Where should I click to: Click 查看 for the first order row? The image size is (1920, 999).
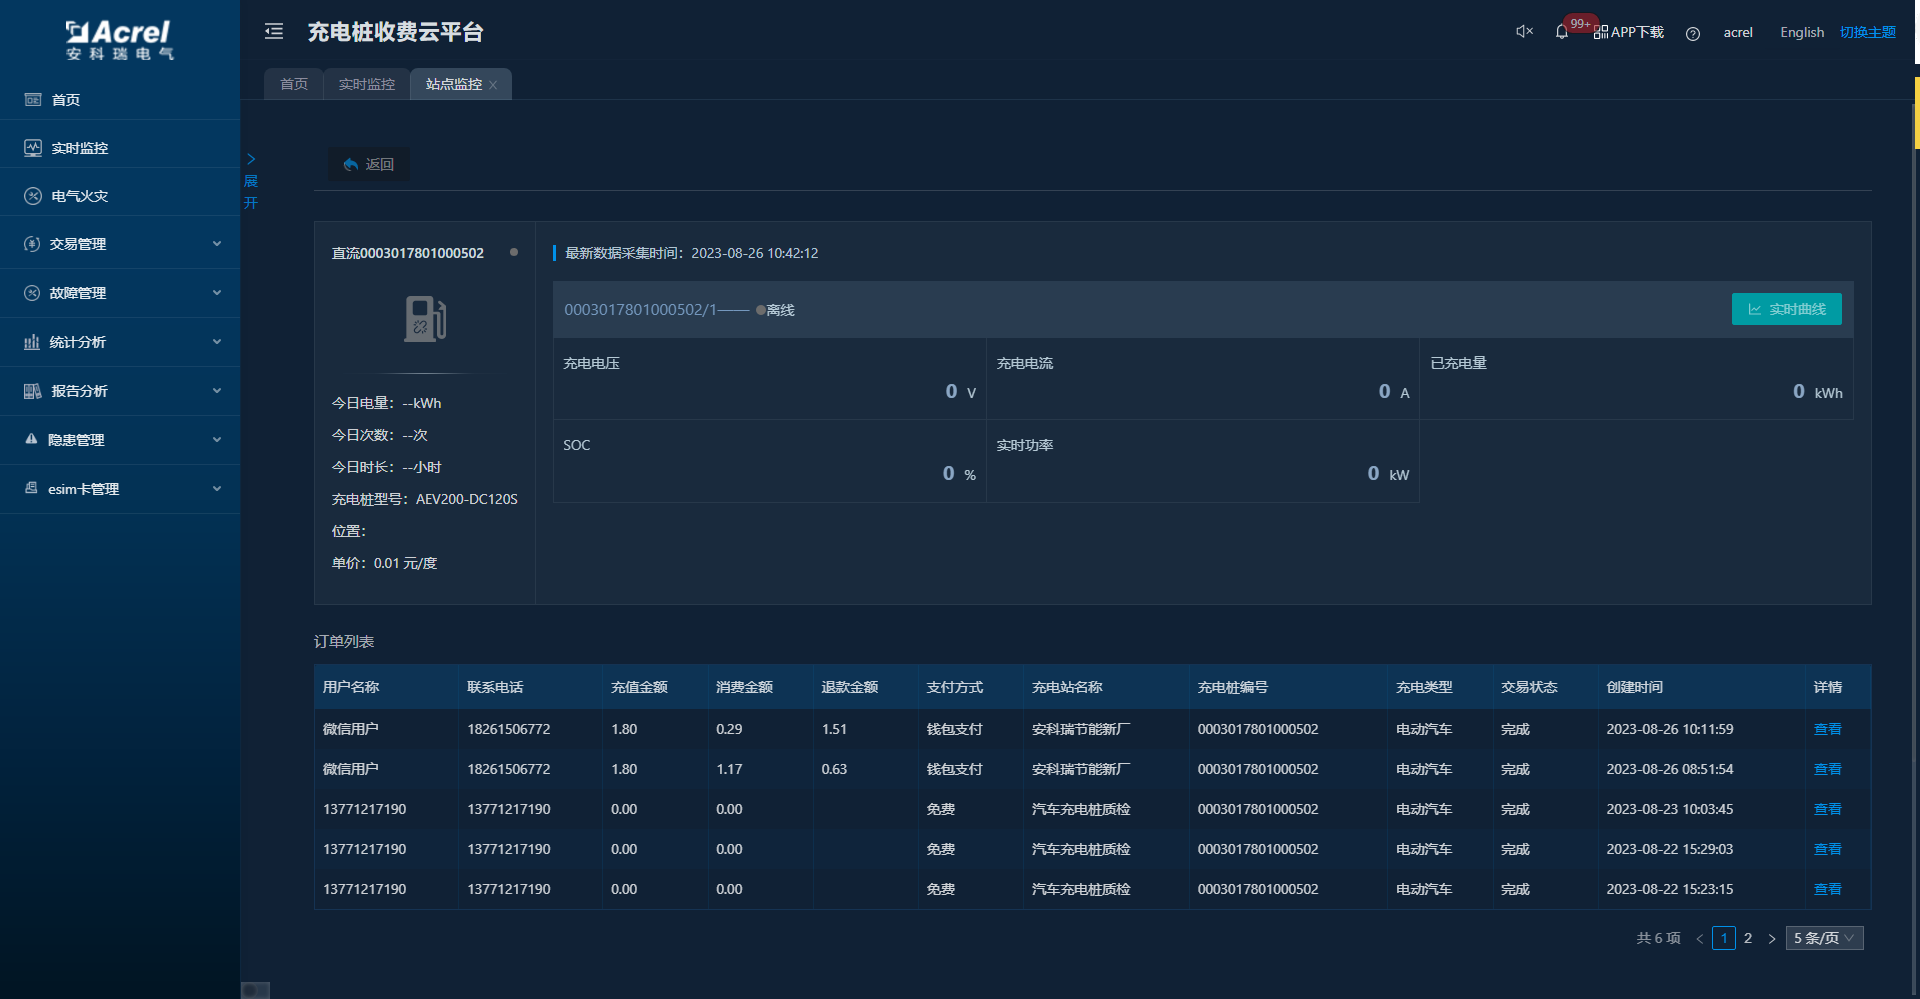pos(1827,730)
